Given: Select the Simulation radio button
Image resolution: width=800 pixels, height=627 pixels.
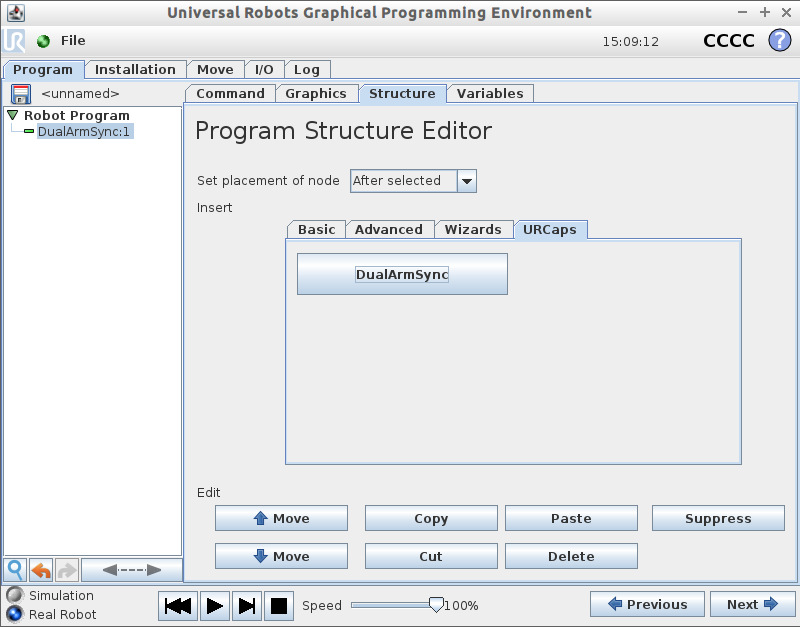Looking at the screenshot, I should [14, 595].
